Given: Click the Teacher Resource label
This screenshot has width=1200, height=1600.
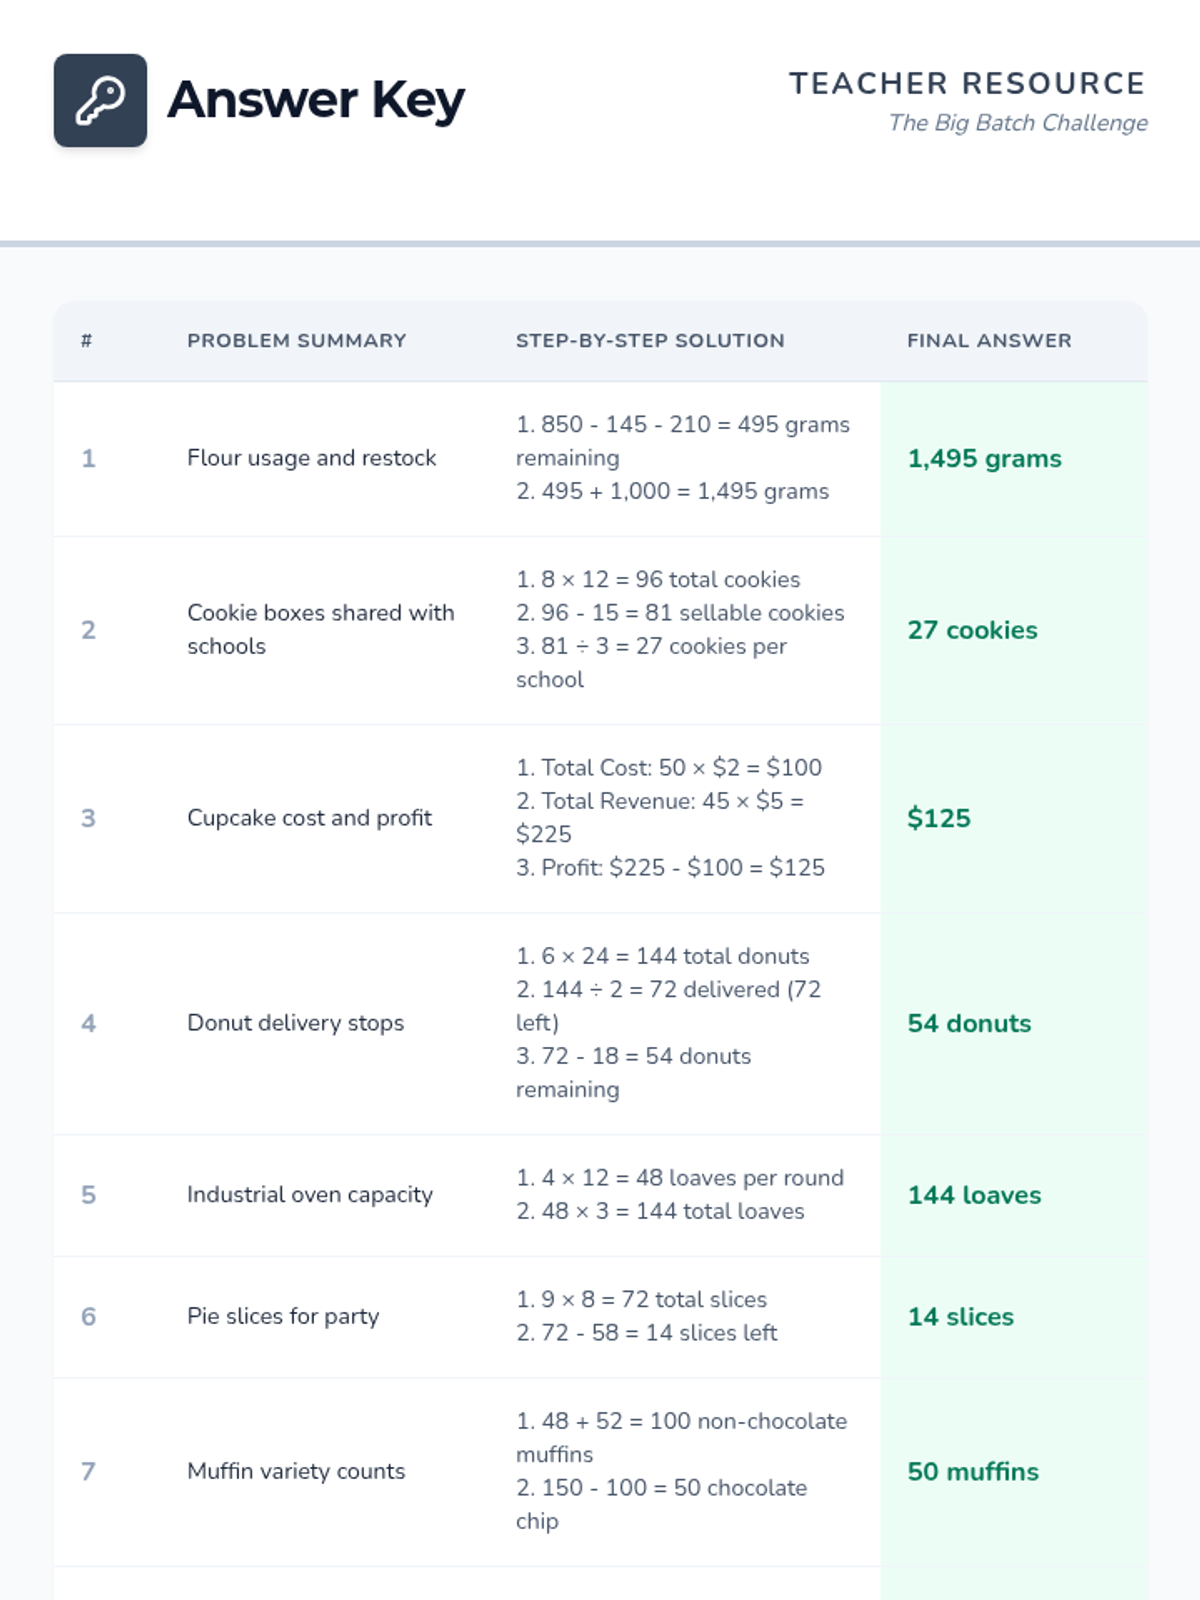Looking at the screenshot, I should click(967, 83).
